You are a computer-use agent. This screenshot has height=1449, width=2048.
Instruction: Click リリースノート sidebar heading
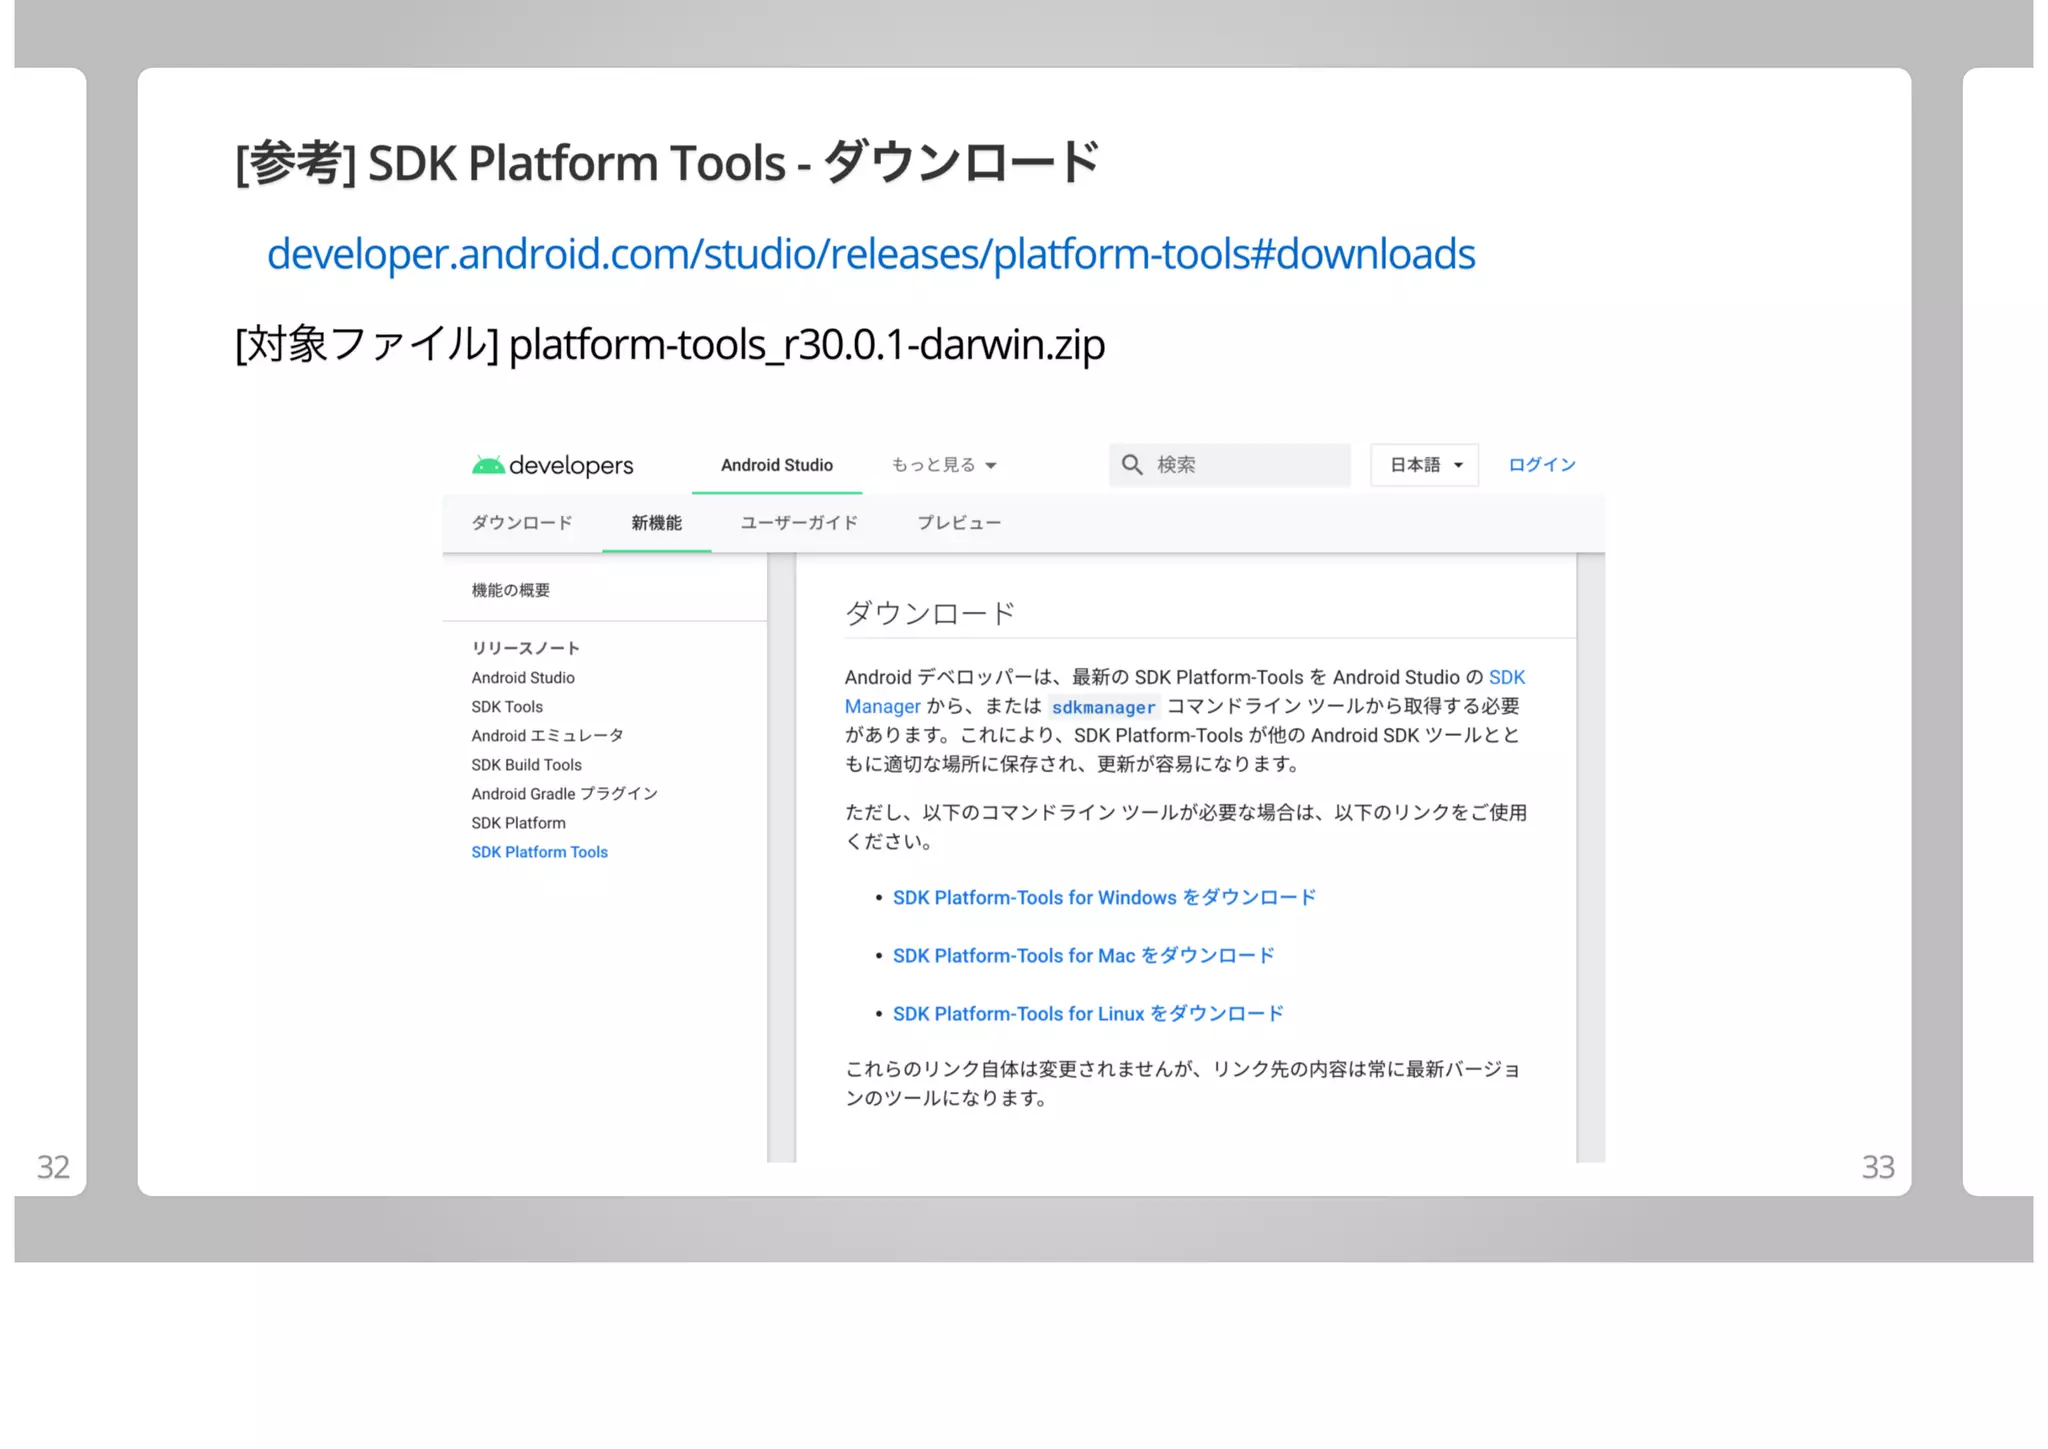[x=526, y=648]
